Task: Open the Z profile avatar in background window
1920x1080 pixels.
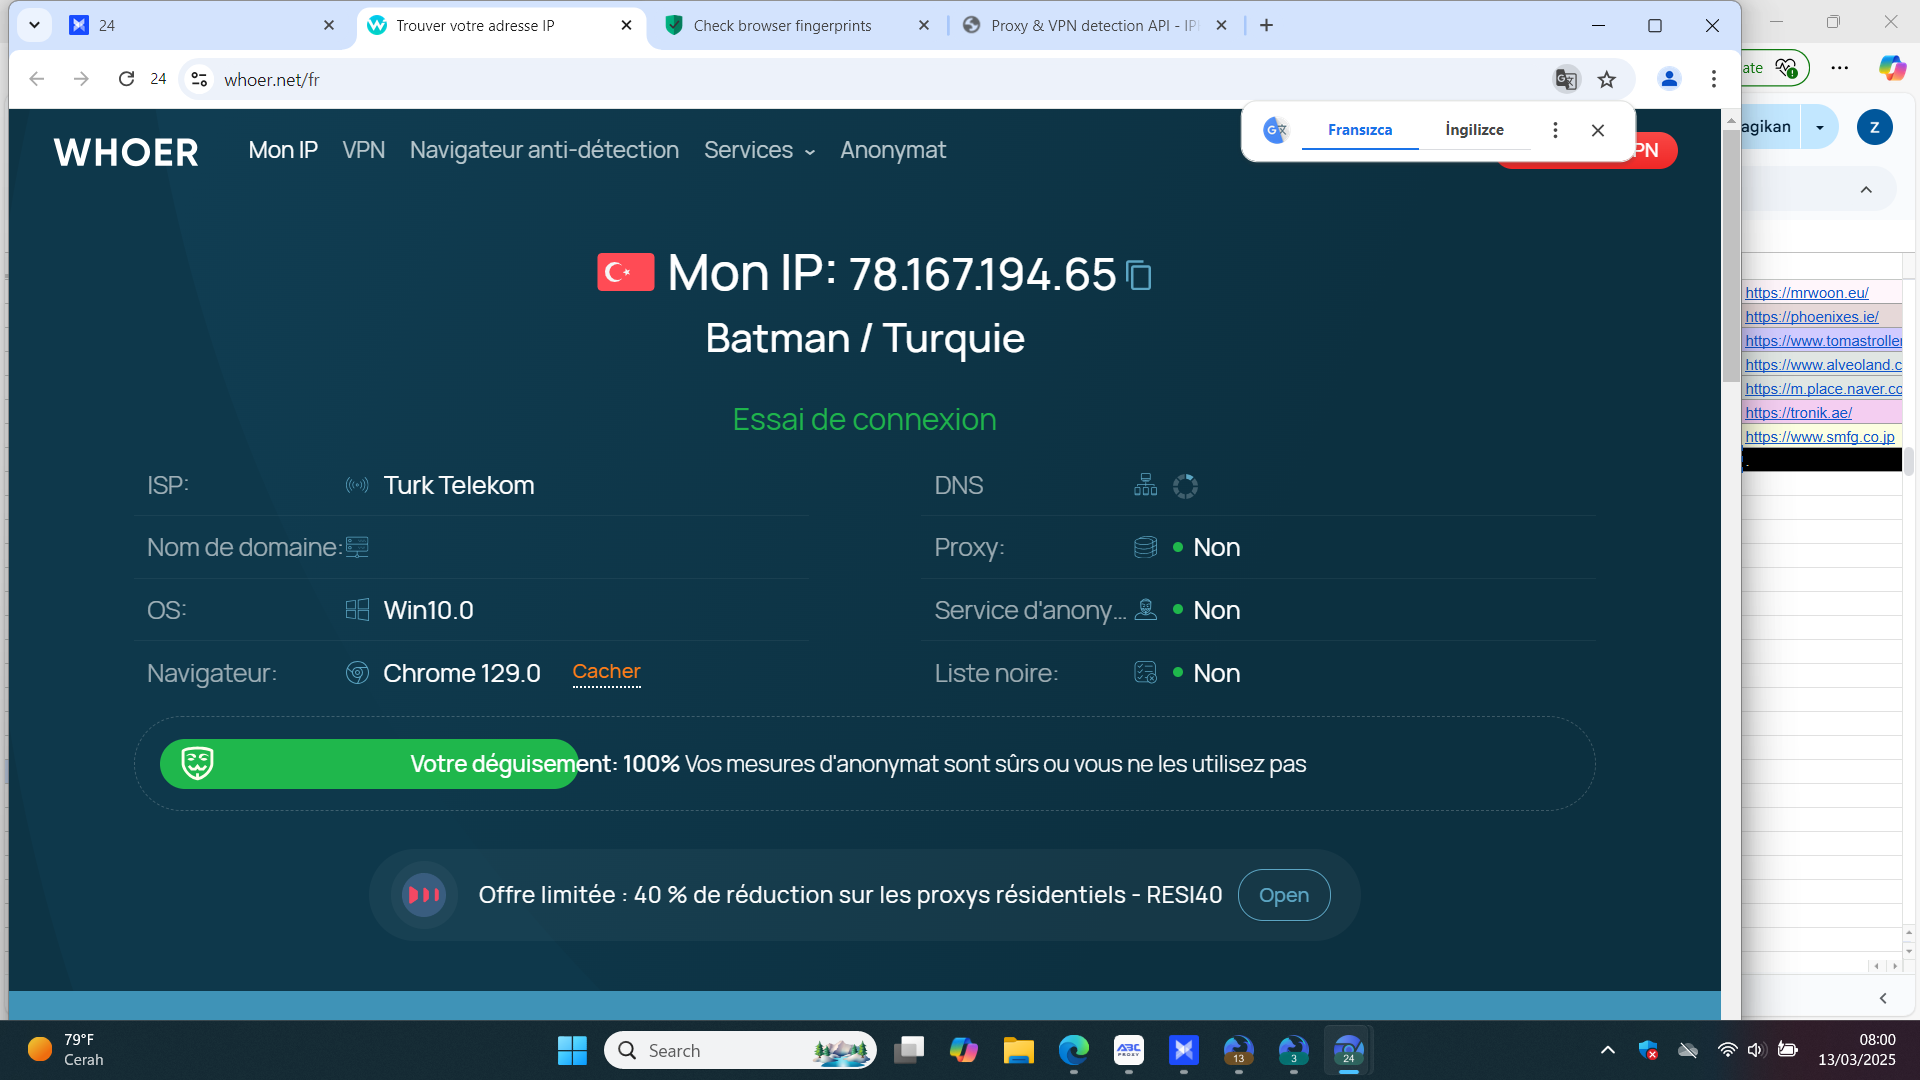Action: 1874,127
